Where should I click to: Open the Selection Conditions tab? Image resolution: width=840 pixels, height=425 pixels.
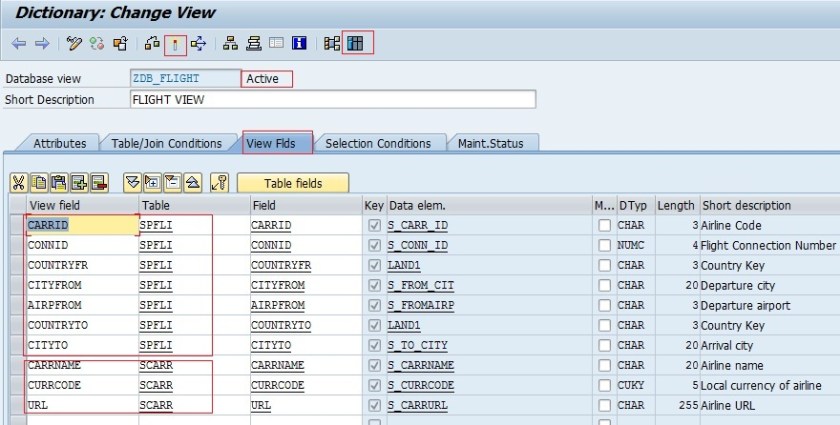point(378,143)
